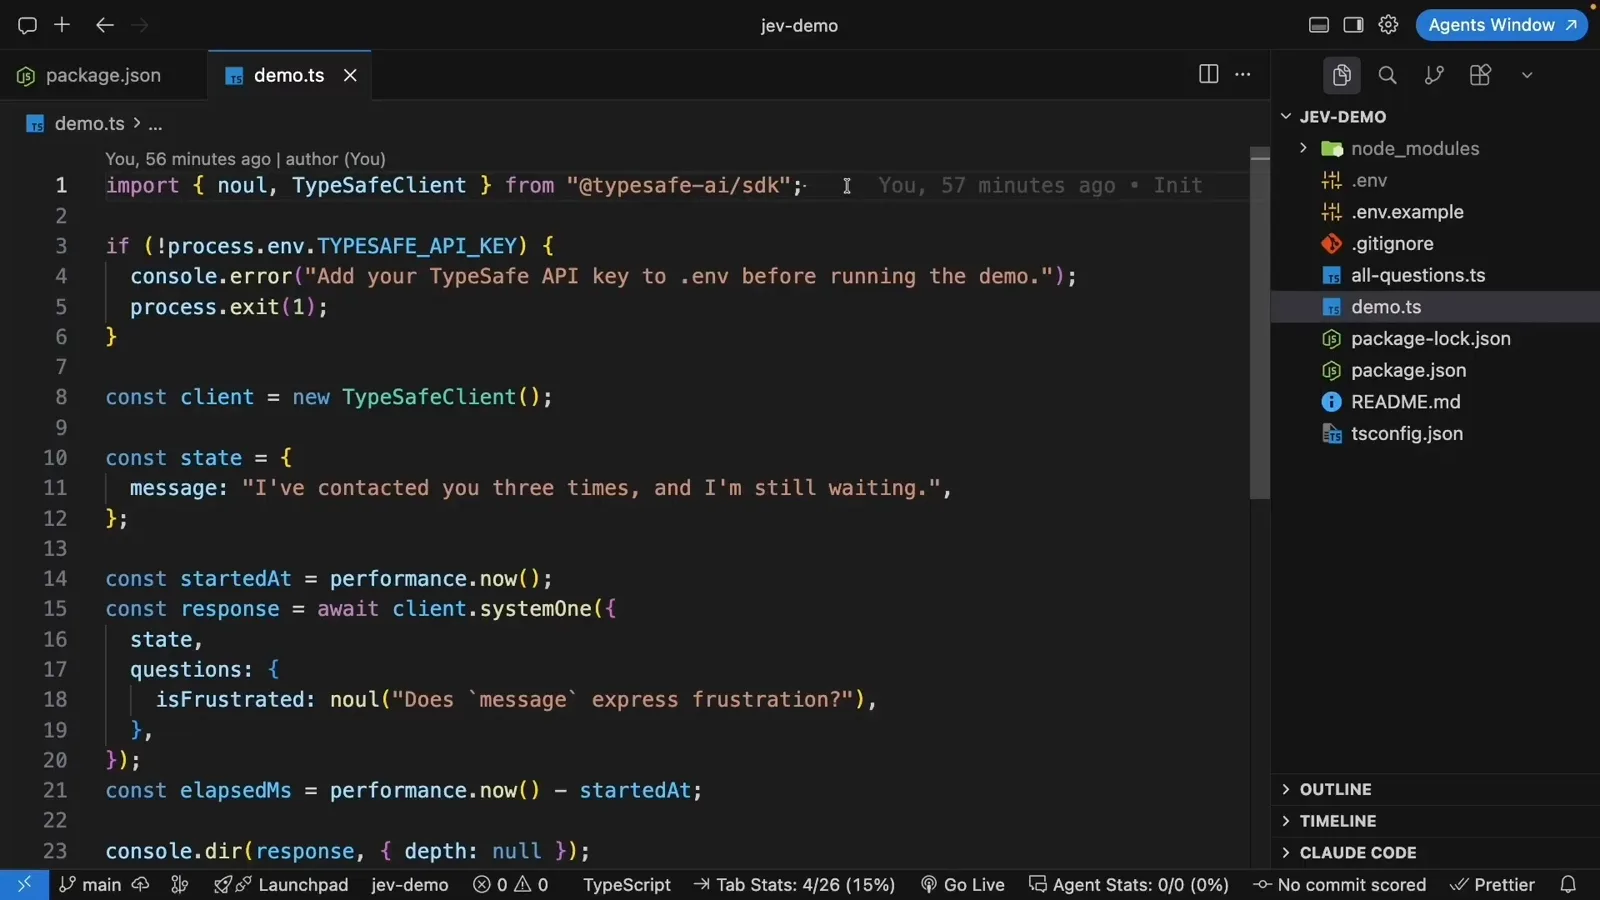Expand the node_modules folder

(1435, 148)
